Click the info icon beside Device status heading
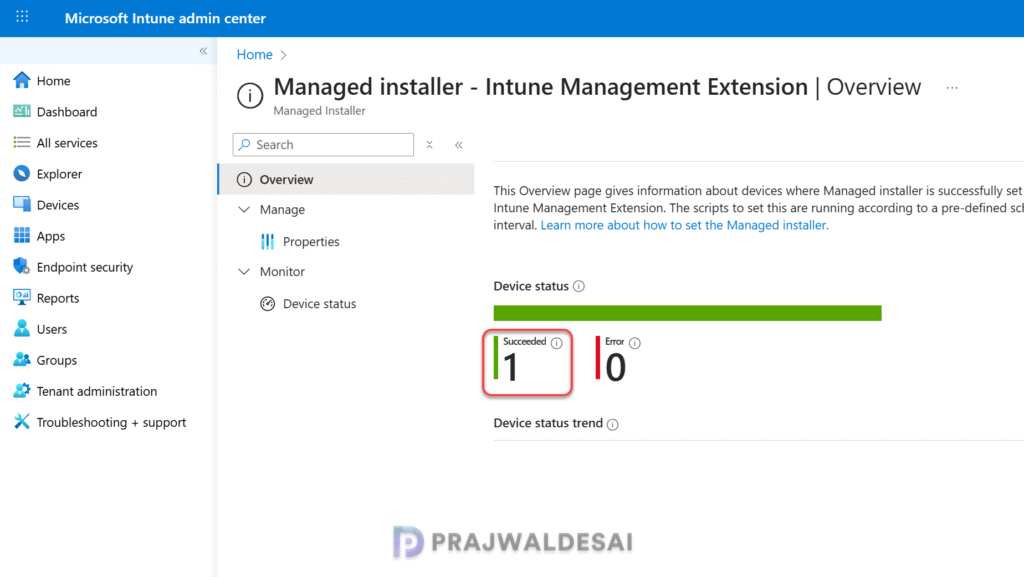 579,286
